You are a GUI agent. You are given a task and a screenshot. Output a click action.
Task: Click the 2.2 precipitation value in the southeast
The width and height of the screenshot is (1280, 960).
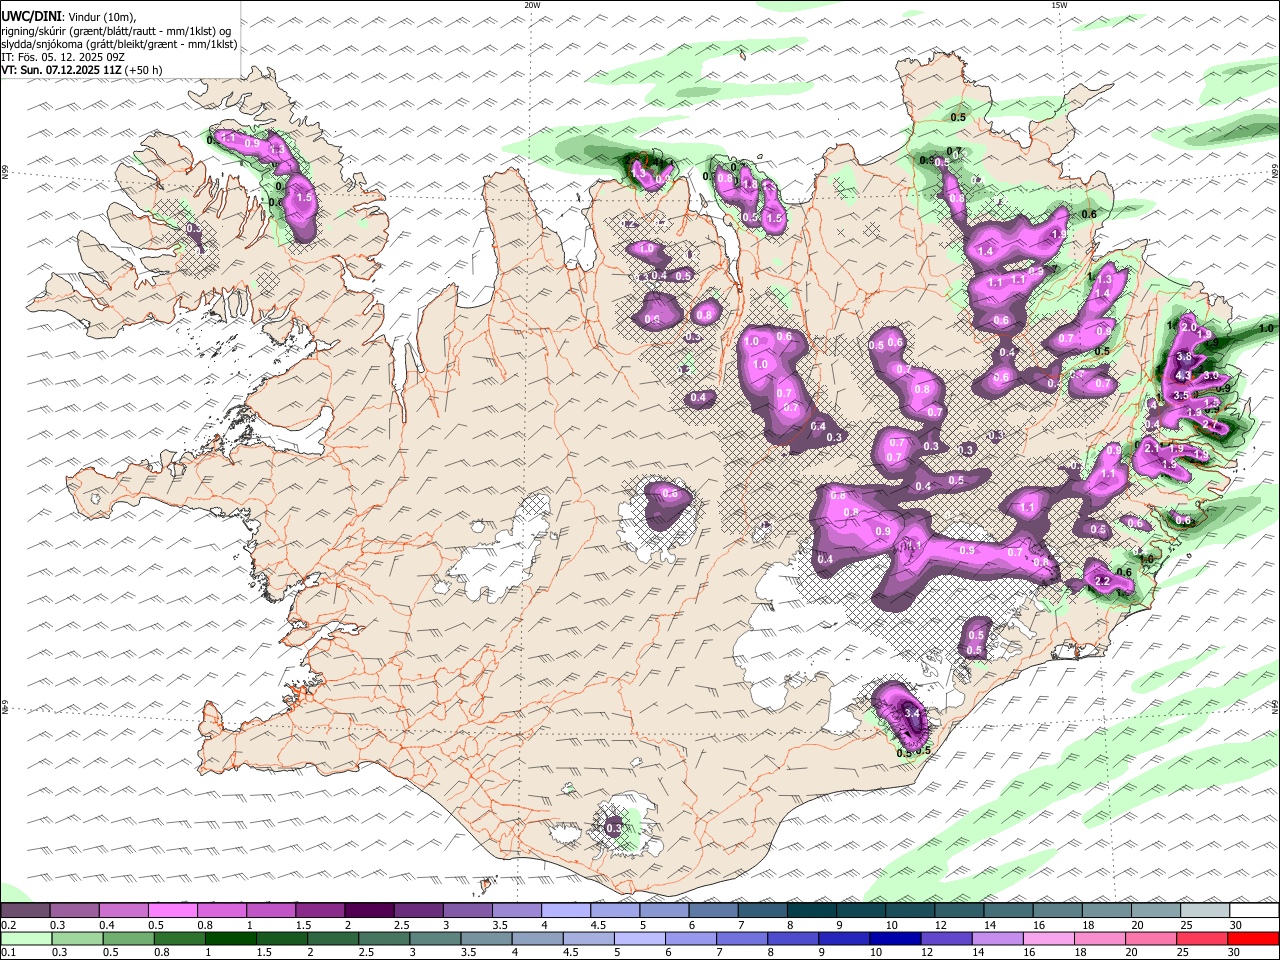(1103, 581)
